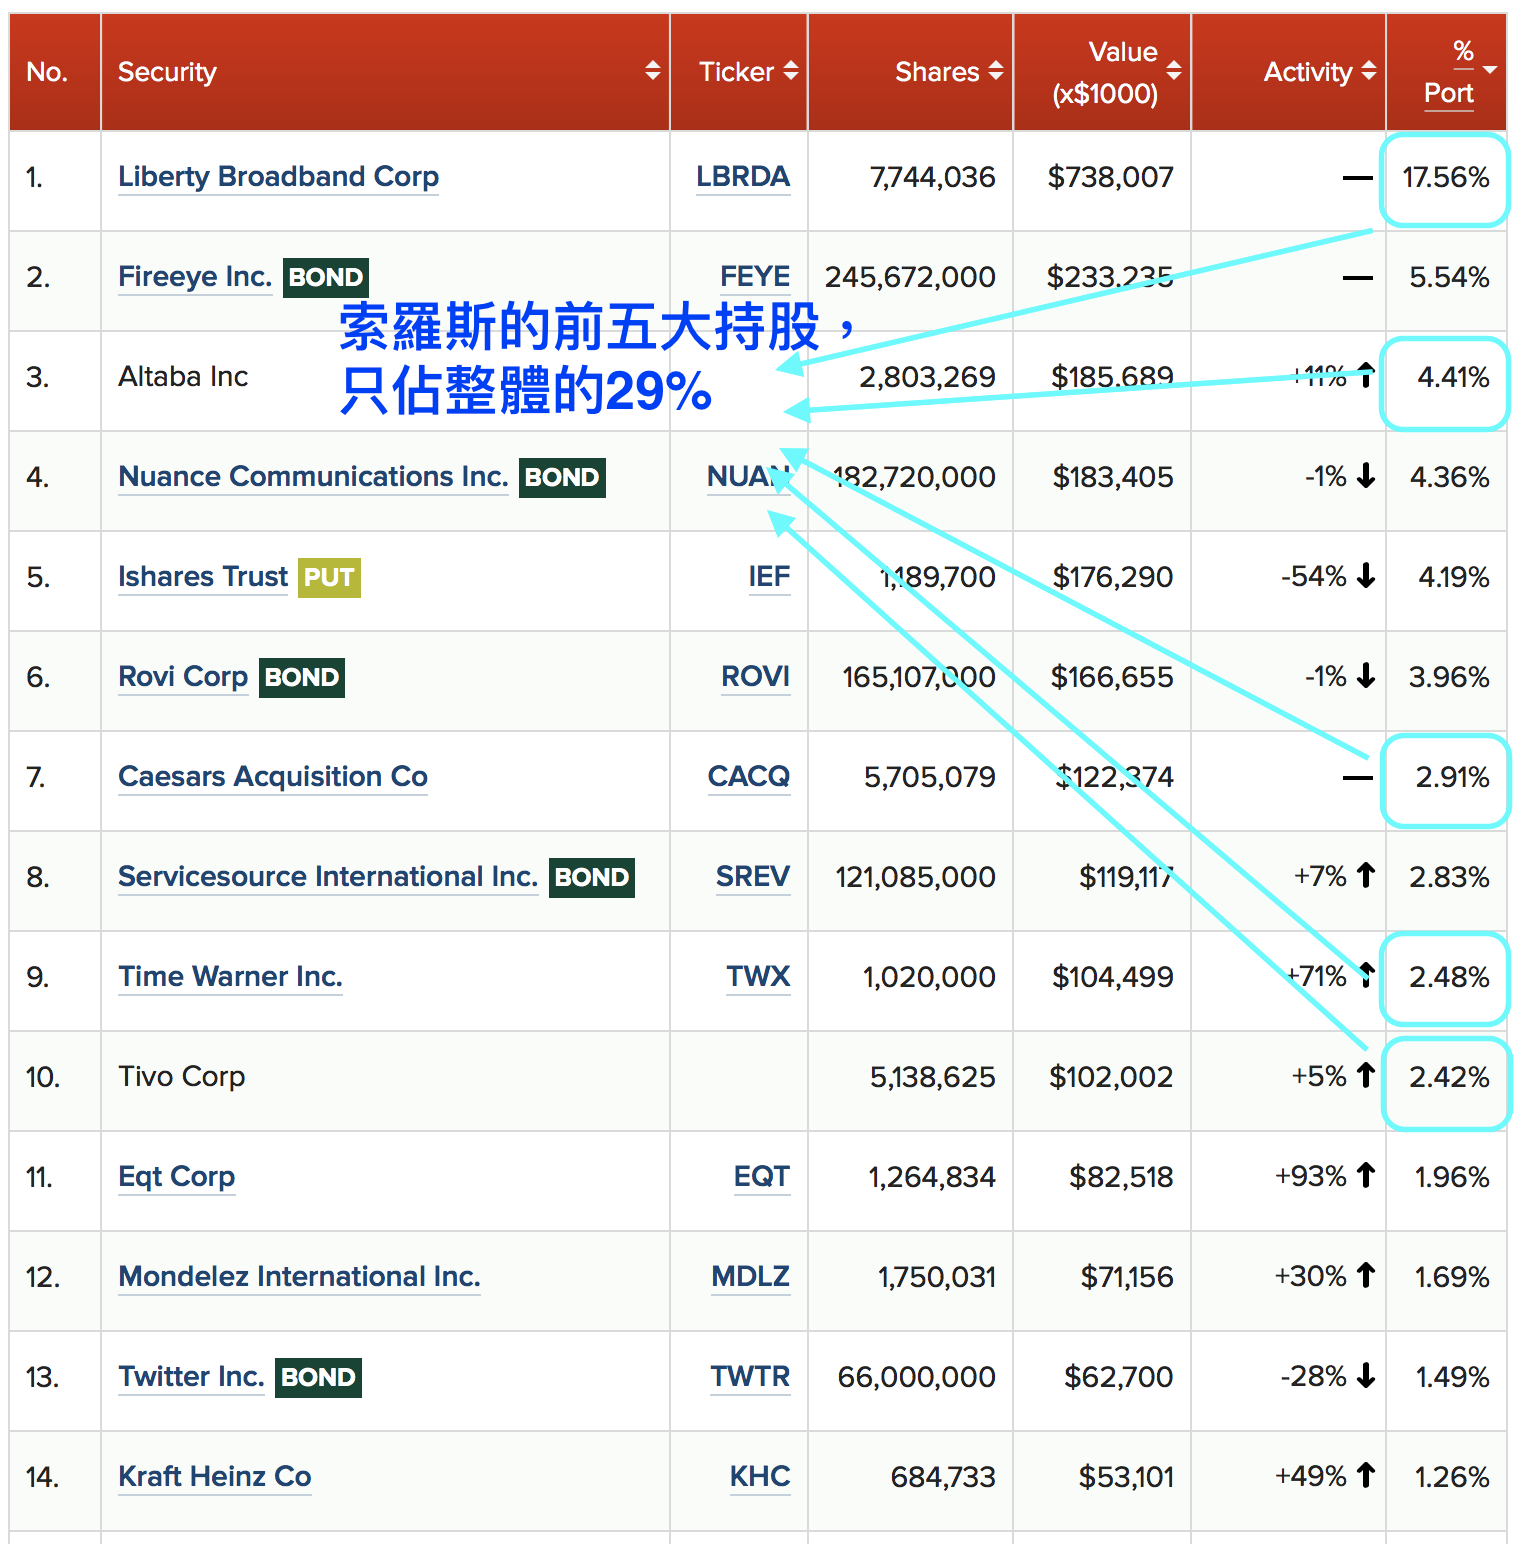Click Tivo Corp security name
This screenshot has height=1544, width=1518.
pyautogui.click(x=181, y=1077)
